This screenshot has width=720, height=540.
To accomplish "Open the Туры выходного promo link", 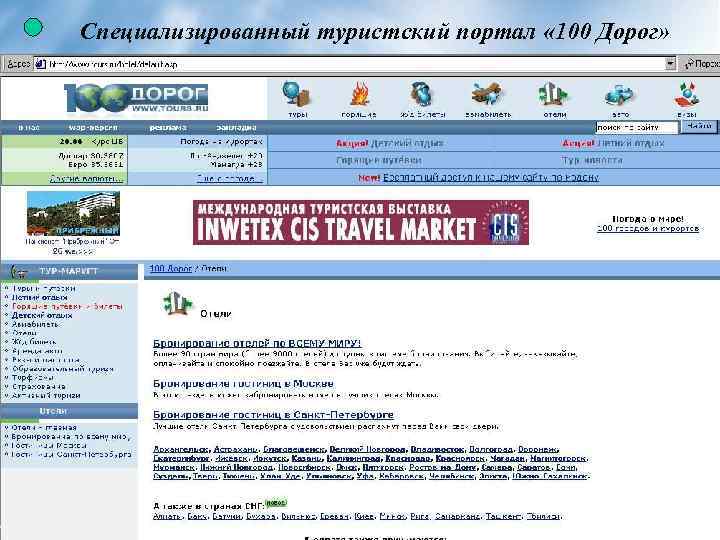I will point(593,160).
